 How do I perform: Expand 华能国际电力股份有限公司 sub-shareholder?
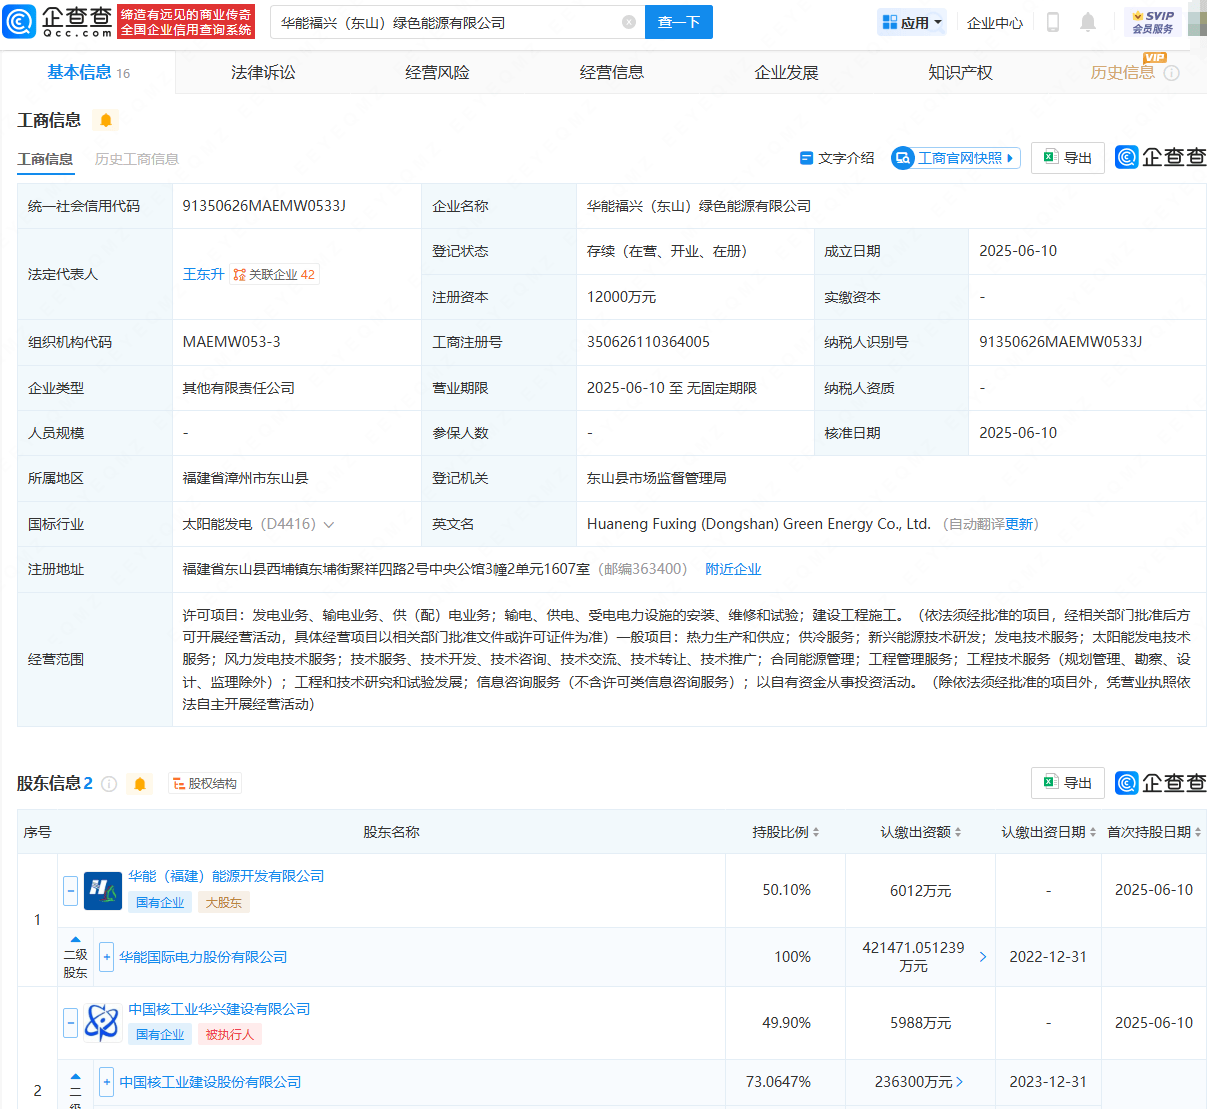tap(107, 957)
